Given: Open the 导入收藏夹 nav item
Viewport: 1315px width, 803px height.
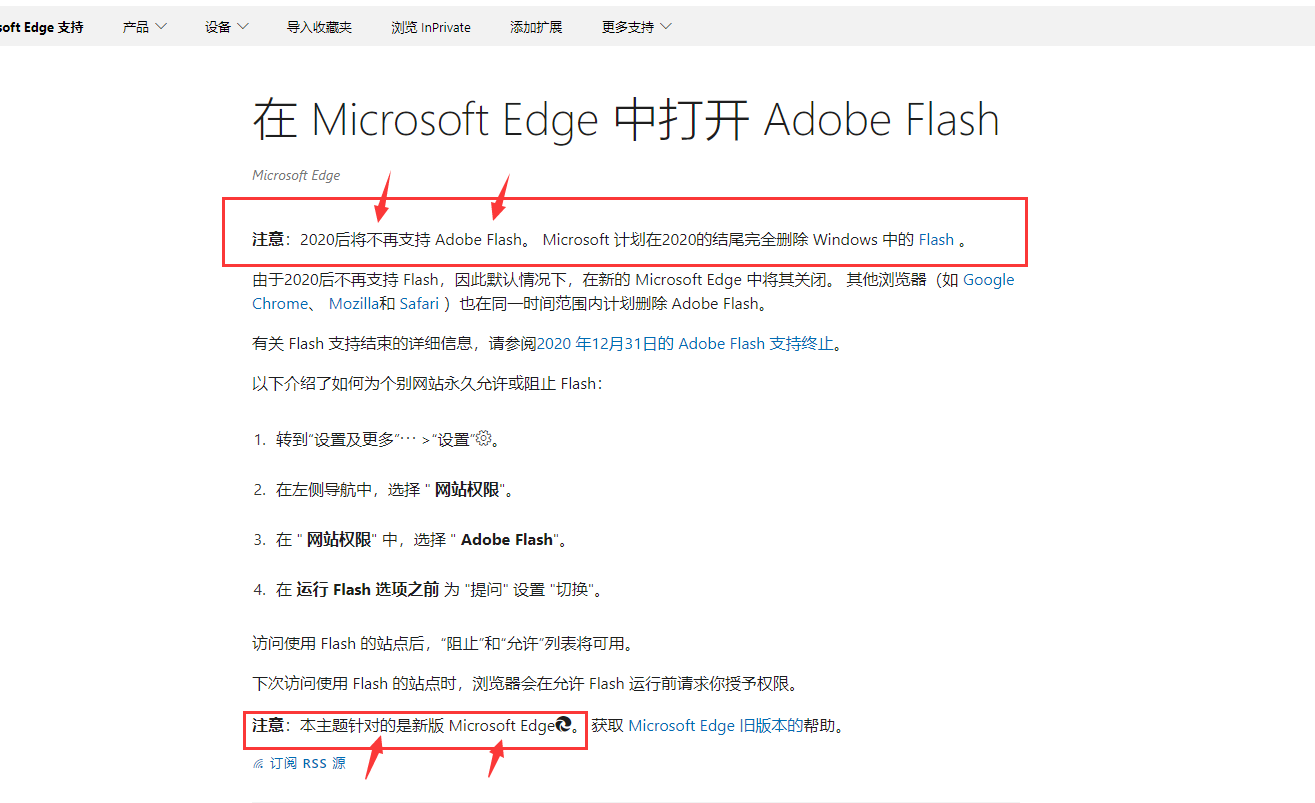Looking at the screenshot, I should click(x=319, y=27).
